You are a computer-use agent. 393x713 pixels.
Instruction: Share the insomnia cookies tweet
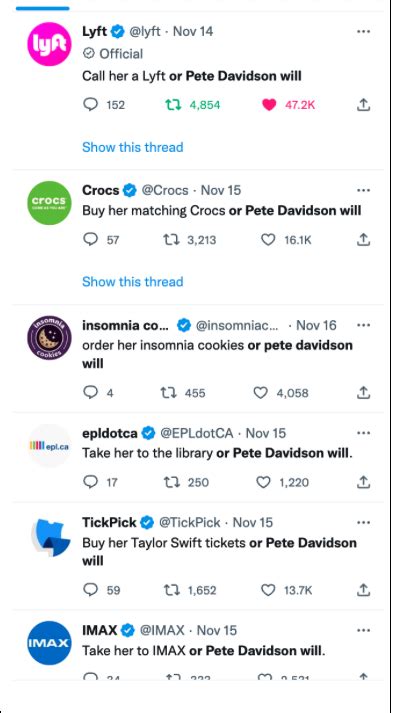pyautogui.click(x=363, y=392)
